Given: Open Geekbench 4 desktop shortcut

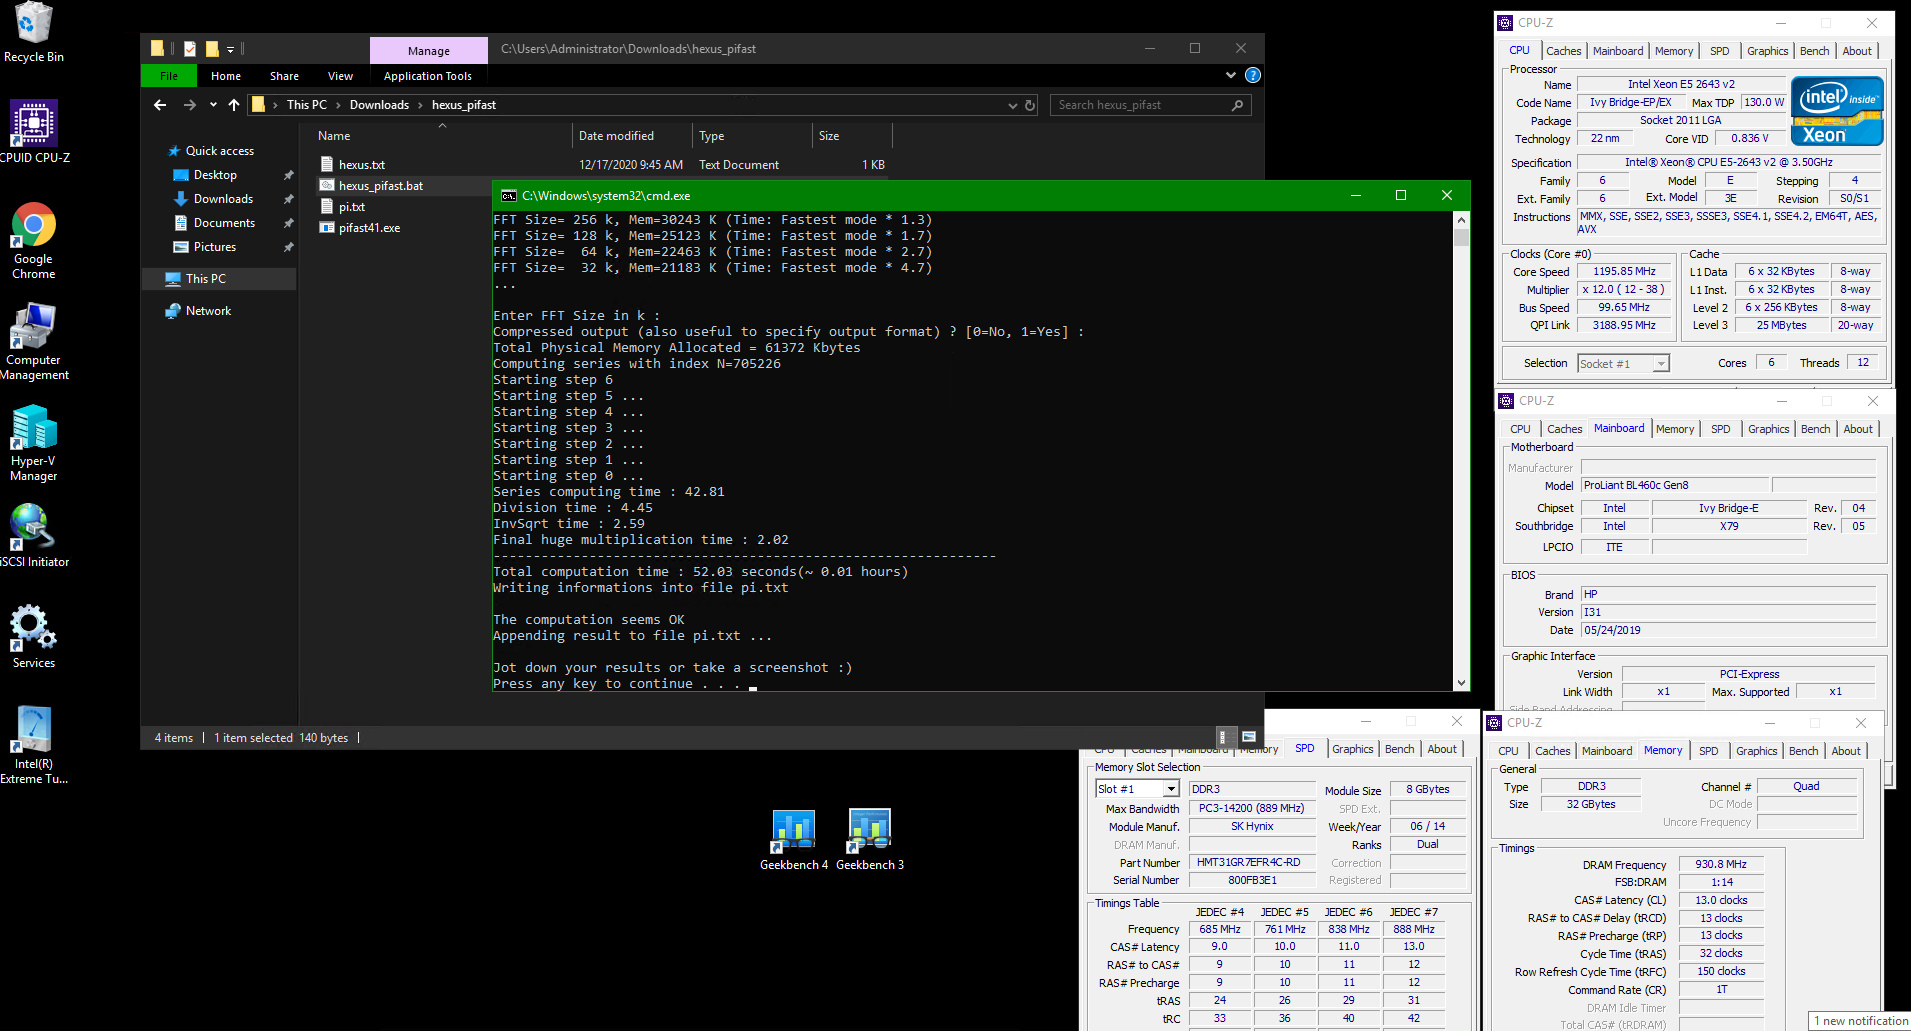Looking at the screenshot, I should point(794,840).
